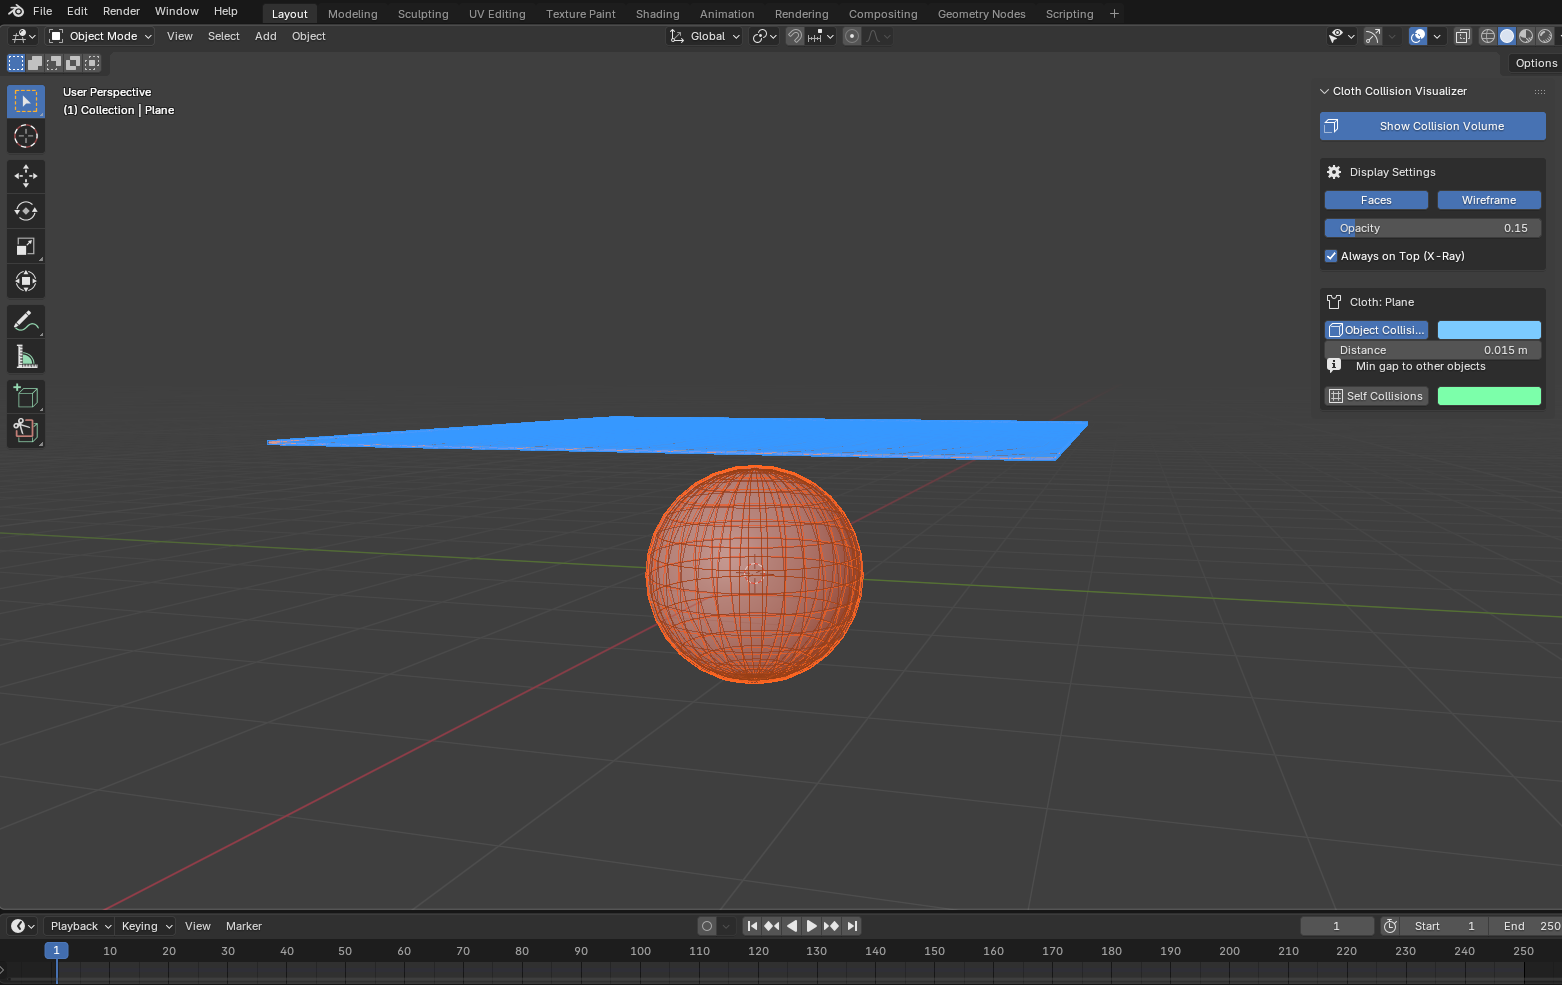Activate the Annotate pencil tool
This screenshot has height=985, width=1562.
point(26,321)
